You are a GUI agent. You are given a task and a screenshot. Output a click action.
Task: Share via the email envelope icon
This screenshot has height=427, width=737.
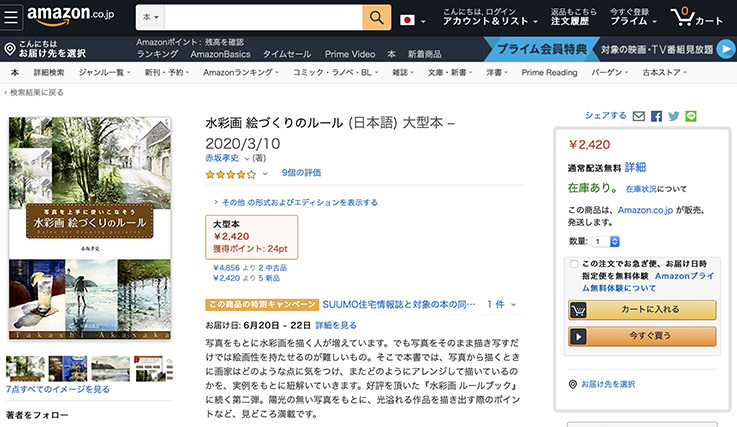638,116
